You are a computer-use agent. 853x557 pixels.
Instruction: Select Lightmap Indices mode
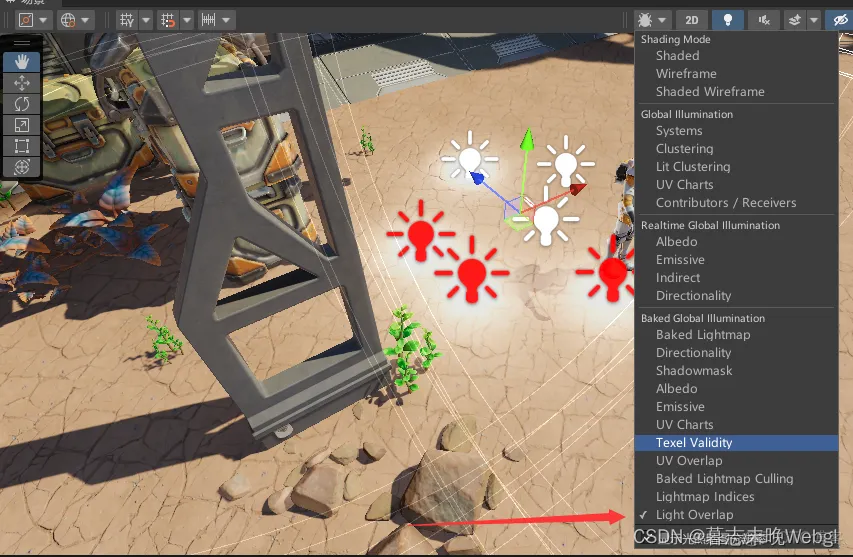coord(736,496)
